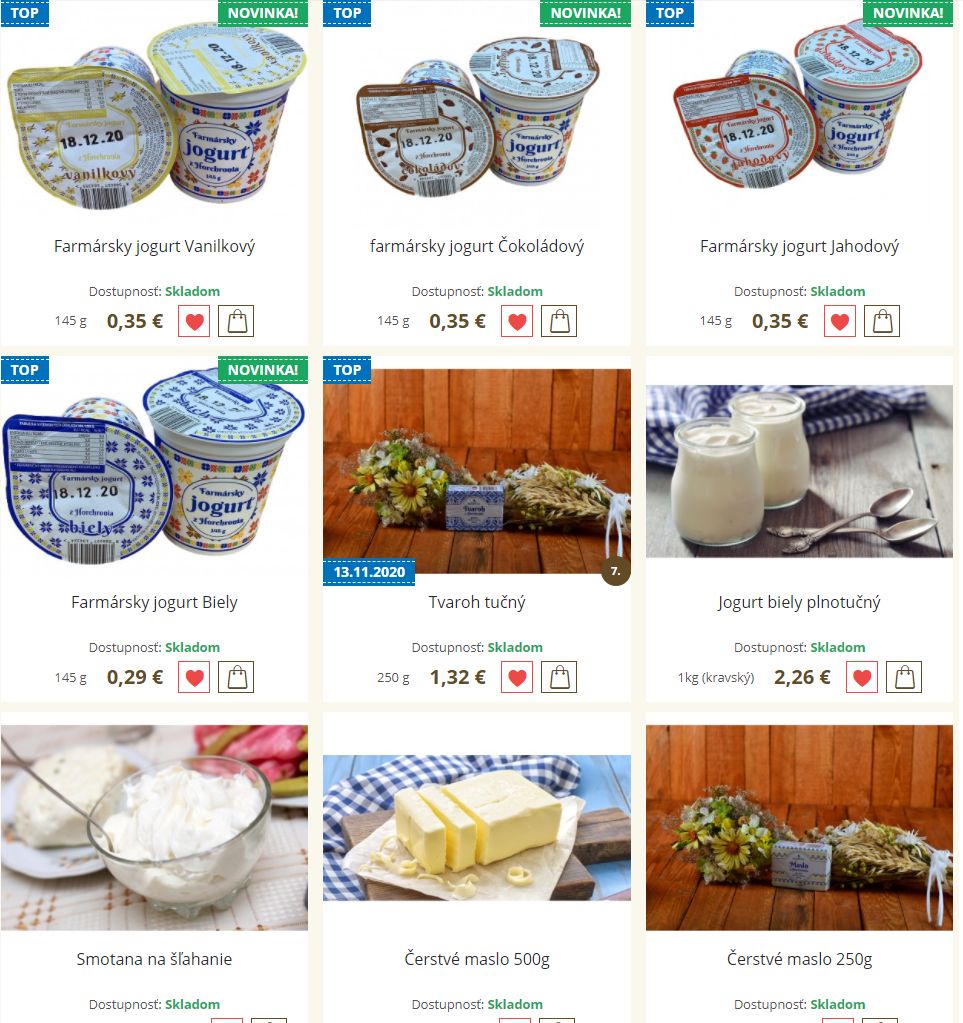Open Smotana na šľahanie product link
Viewport: 963px width, 1023px height.
(154, 959)
